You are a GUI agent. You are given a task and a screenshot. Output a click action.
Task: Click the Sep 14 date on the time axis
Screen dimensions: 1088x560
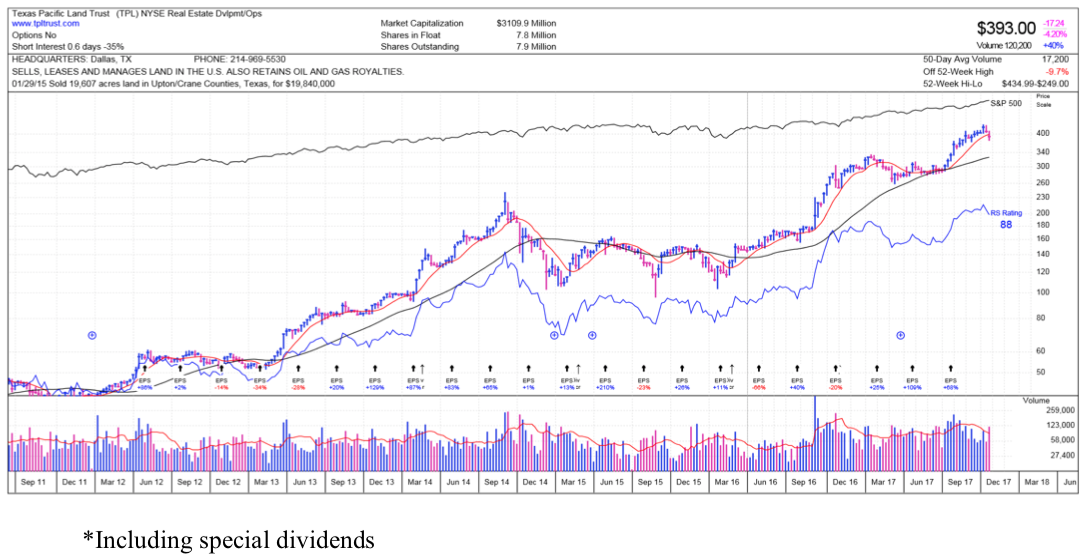point(494,482)
